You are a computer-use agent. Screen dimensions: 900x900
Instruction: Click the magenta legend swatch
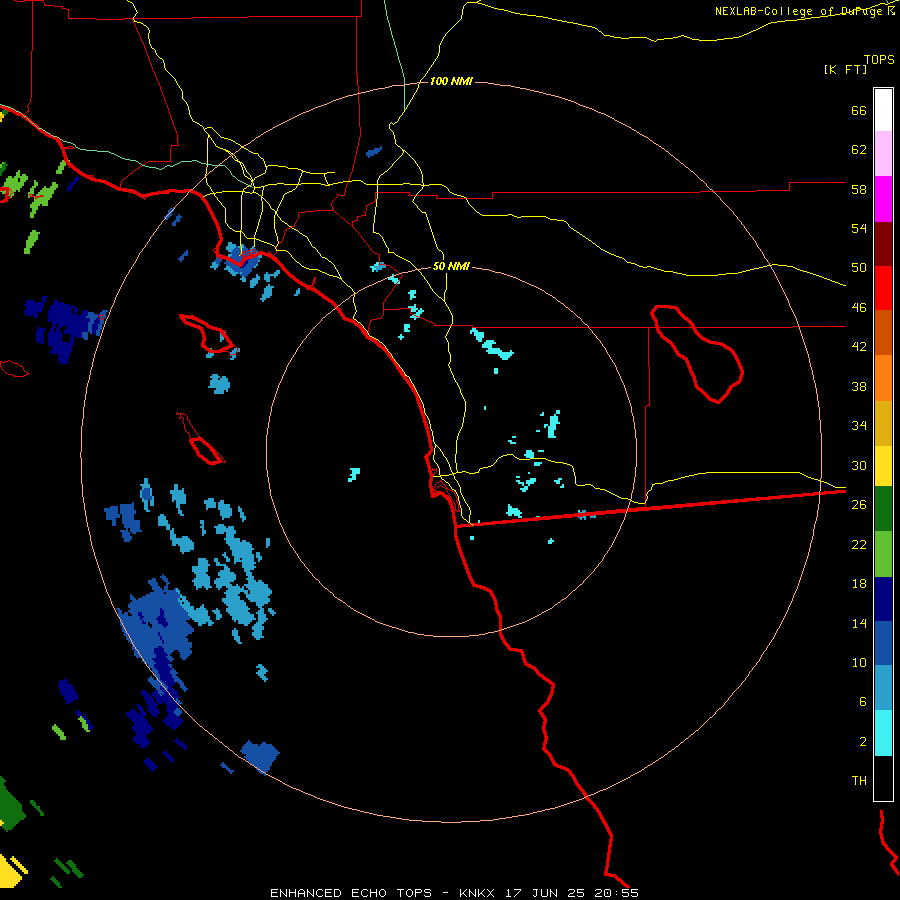pos(883,199)
